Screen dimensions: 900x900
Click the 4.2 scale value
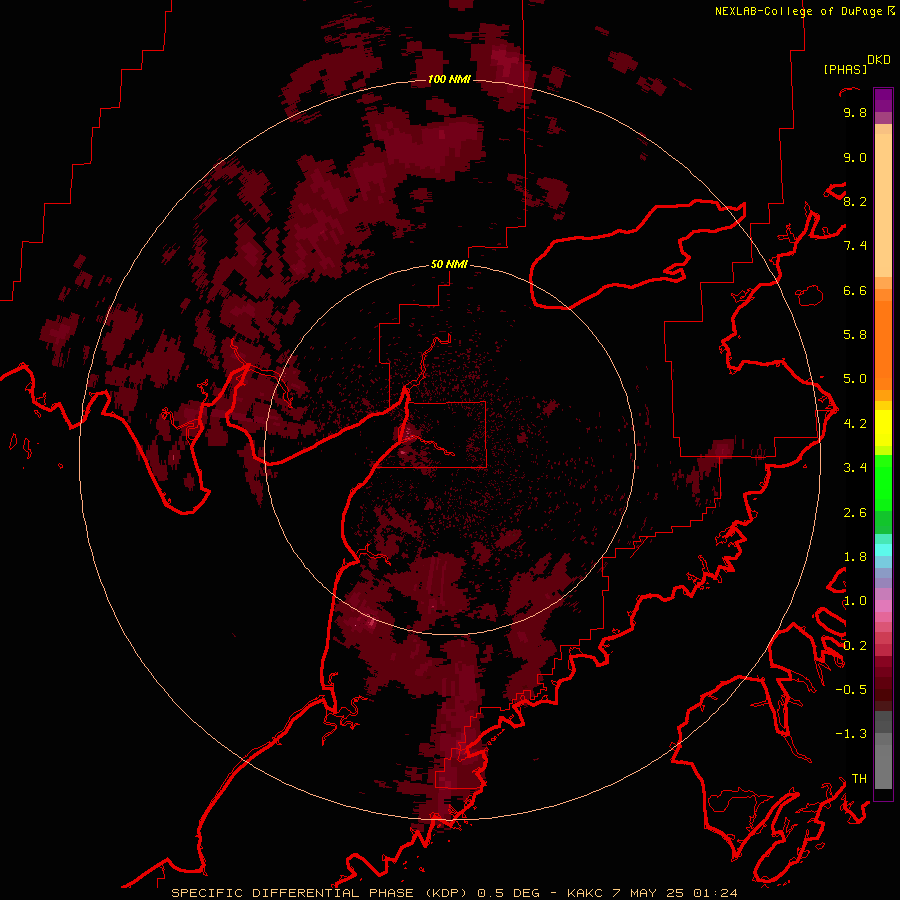point(855,424)
